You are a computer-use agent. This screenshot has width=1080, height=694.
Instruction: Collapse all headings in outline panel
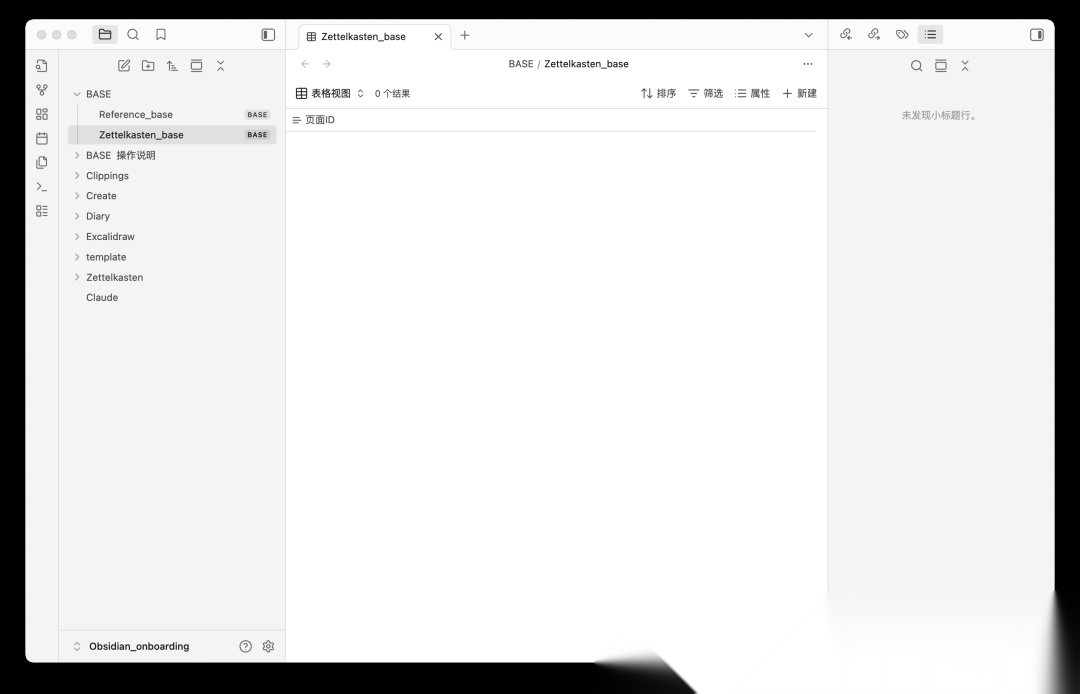click(x=965, y=66)
